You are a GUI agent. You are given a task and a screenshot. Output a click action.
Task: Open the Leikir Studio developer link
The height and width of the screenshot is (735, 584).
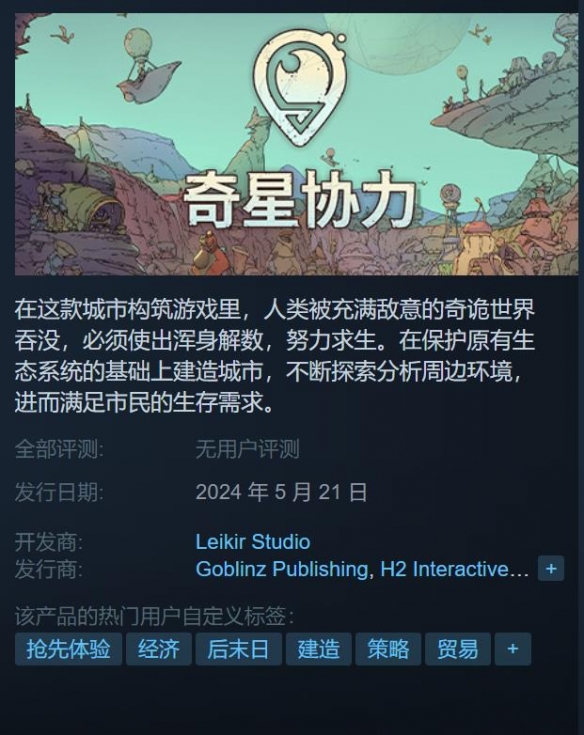point(253,542)
